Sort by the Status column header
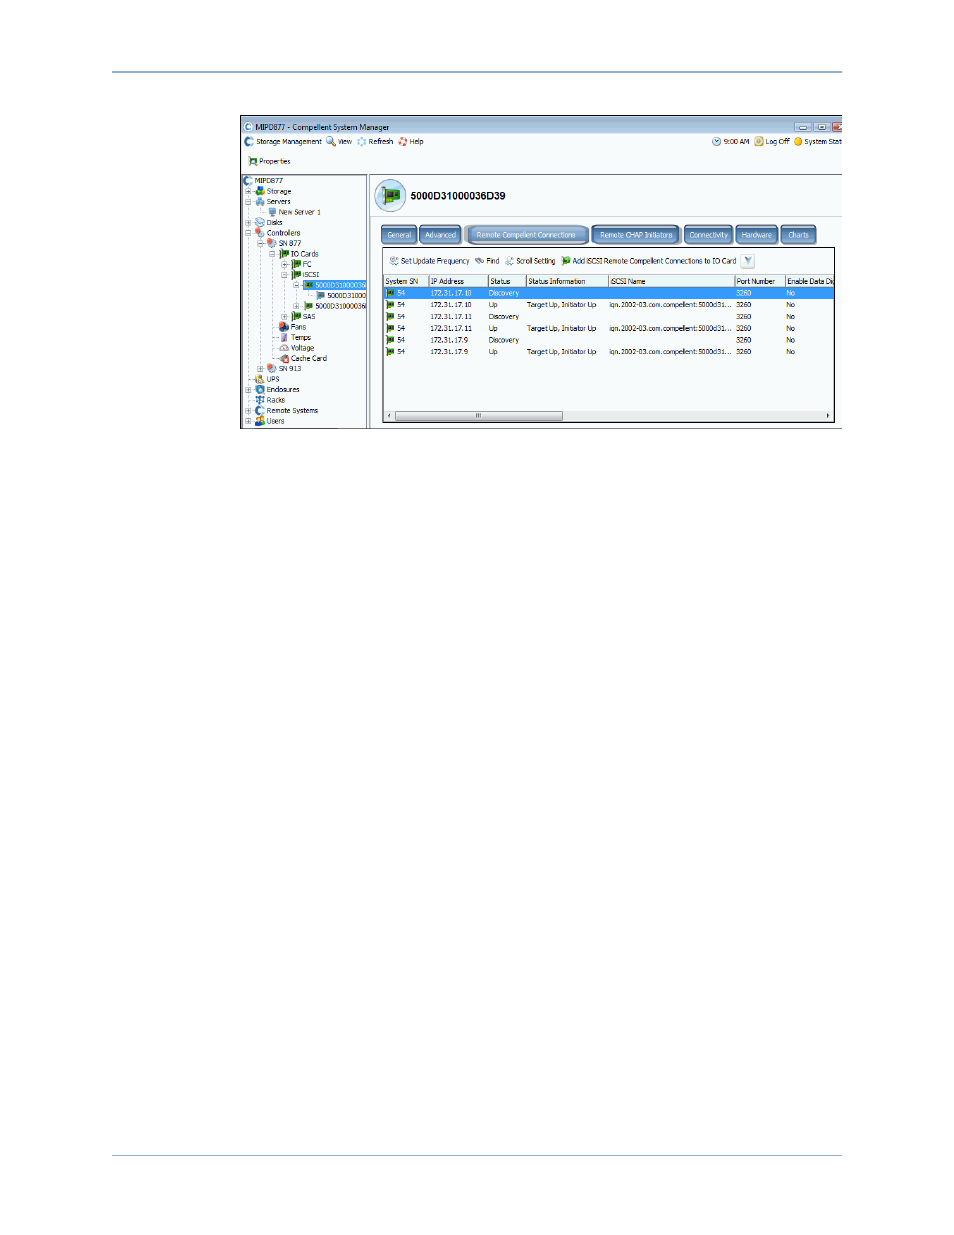Viewport: 954px width, 1235px height. pos(507,281)
